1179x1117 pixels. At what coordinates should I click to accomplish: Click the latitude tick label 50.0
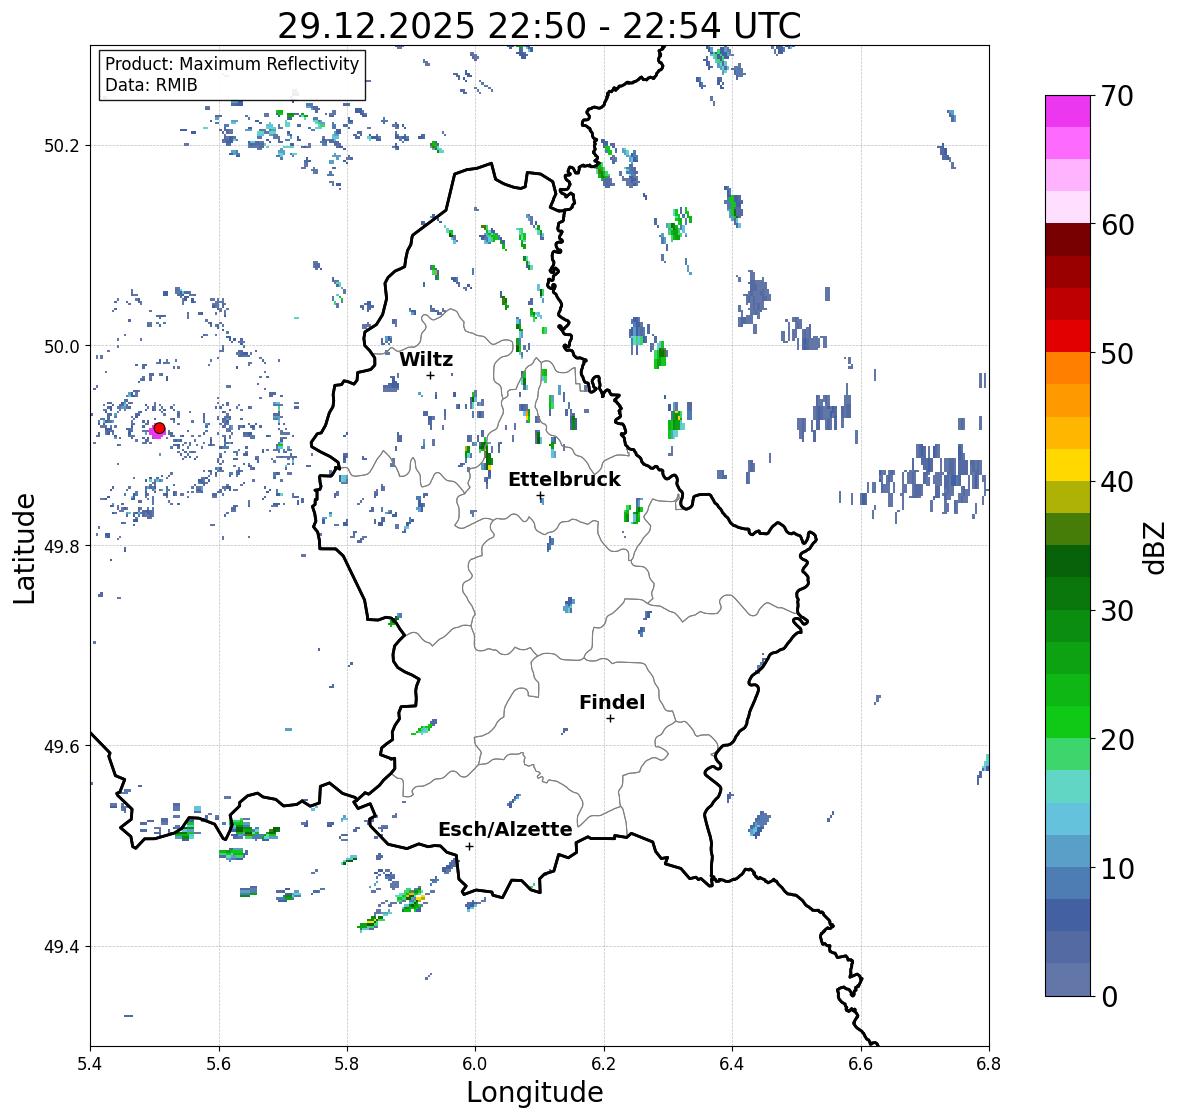point(62,347)
